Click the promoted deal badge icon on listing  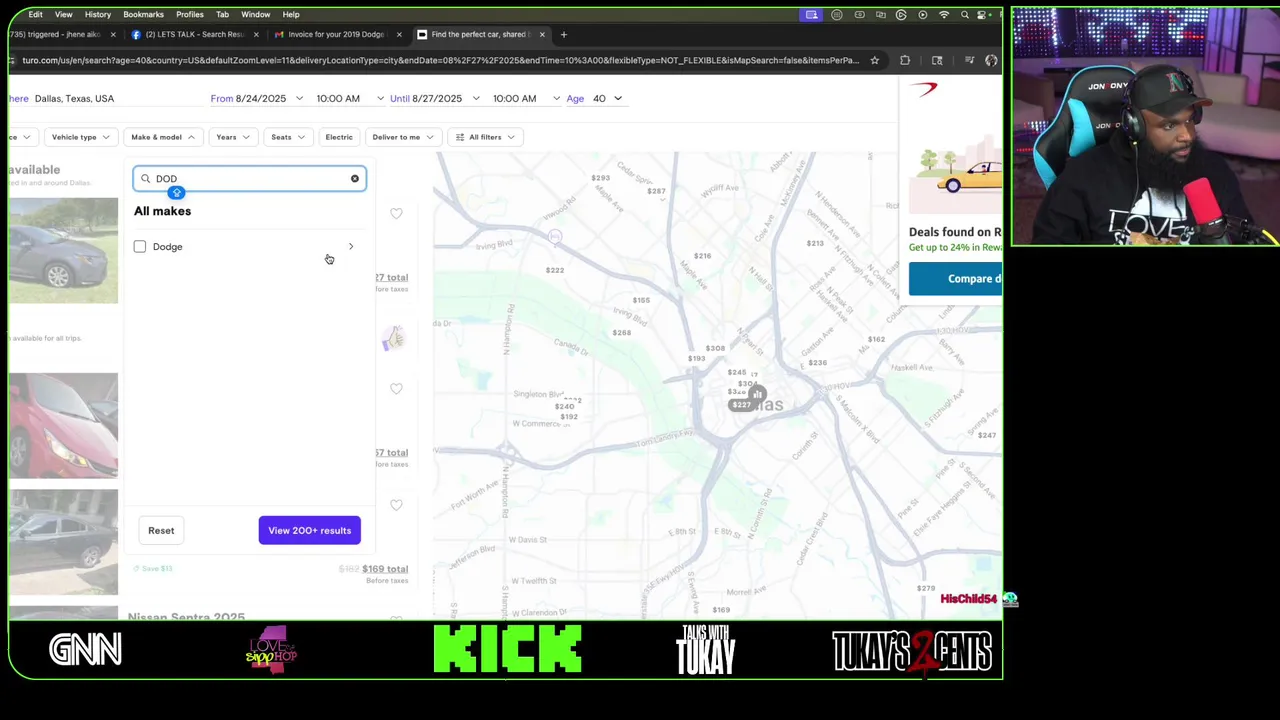393,338
